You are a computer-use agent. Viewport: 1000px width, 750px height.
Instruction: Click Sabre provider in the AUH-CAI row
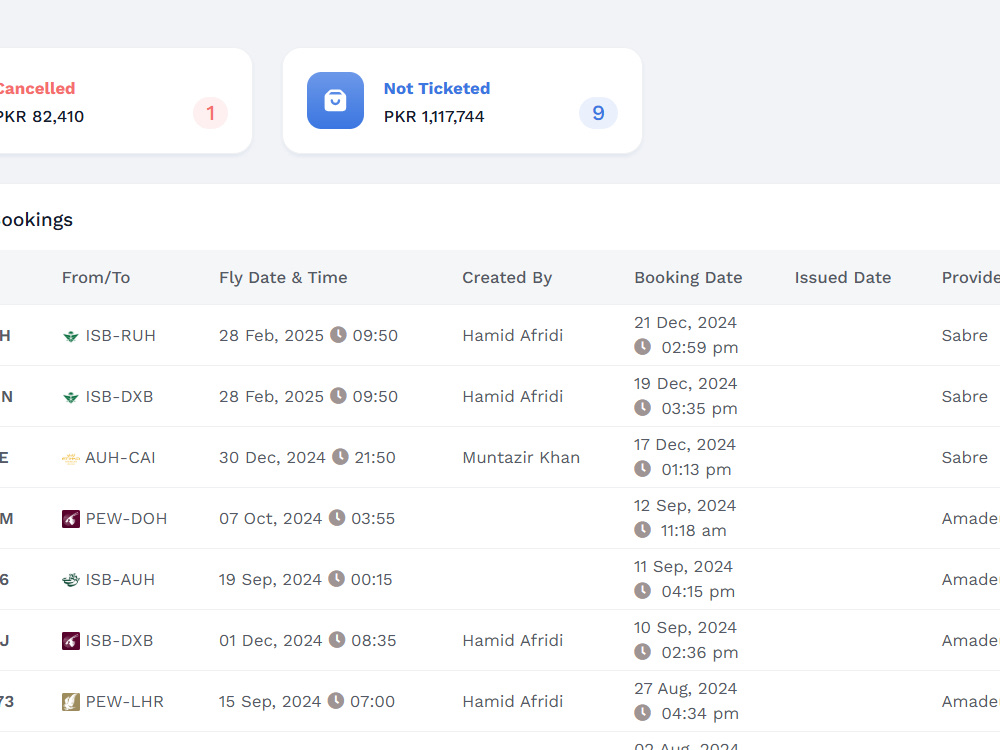coord(964,457)
